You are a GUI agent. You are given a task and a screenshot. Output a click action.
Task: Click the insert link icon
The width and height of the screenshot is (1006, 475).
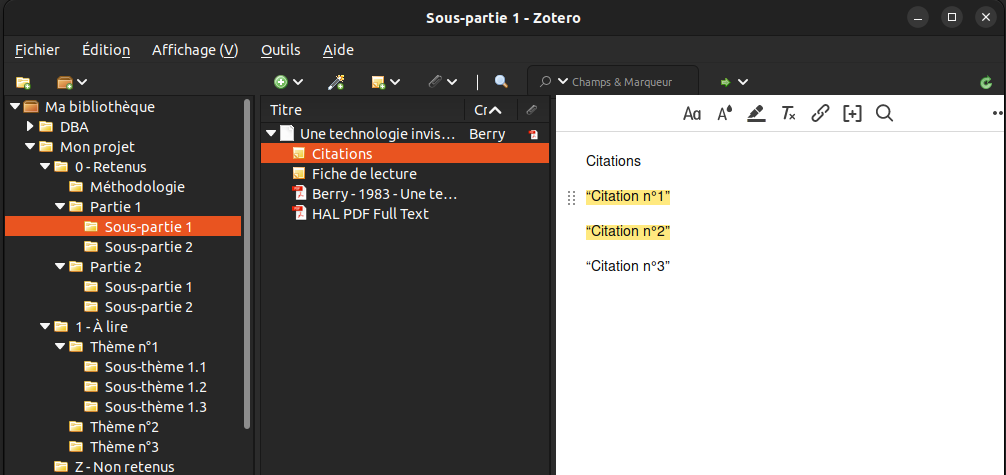click(820, 114)
